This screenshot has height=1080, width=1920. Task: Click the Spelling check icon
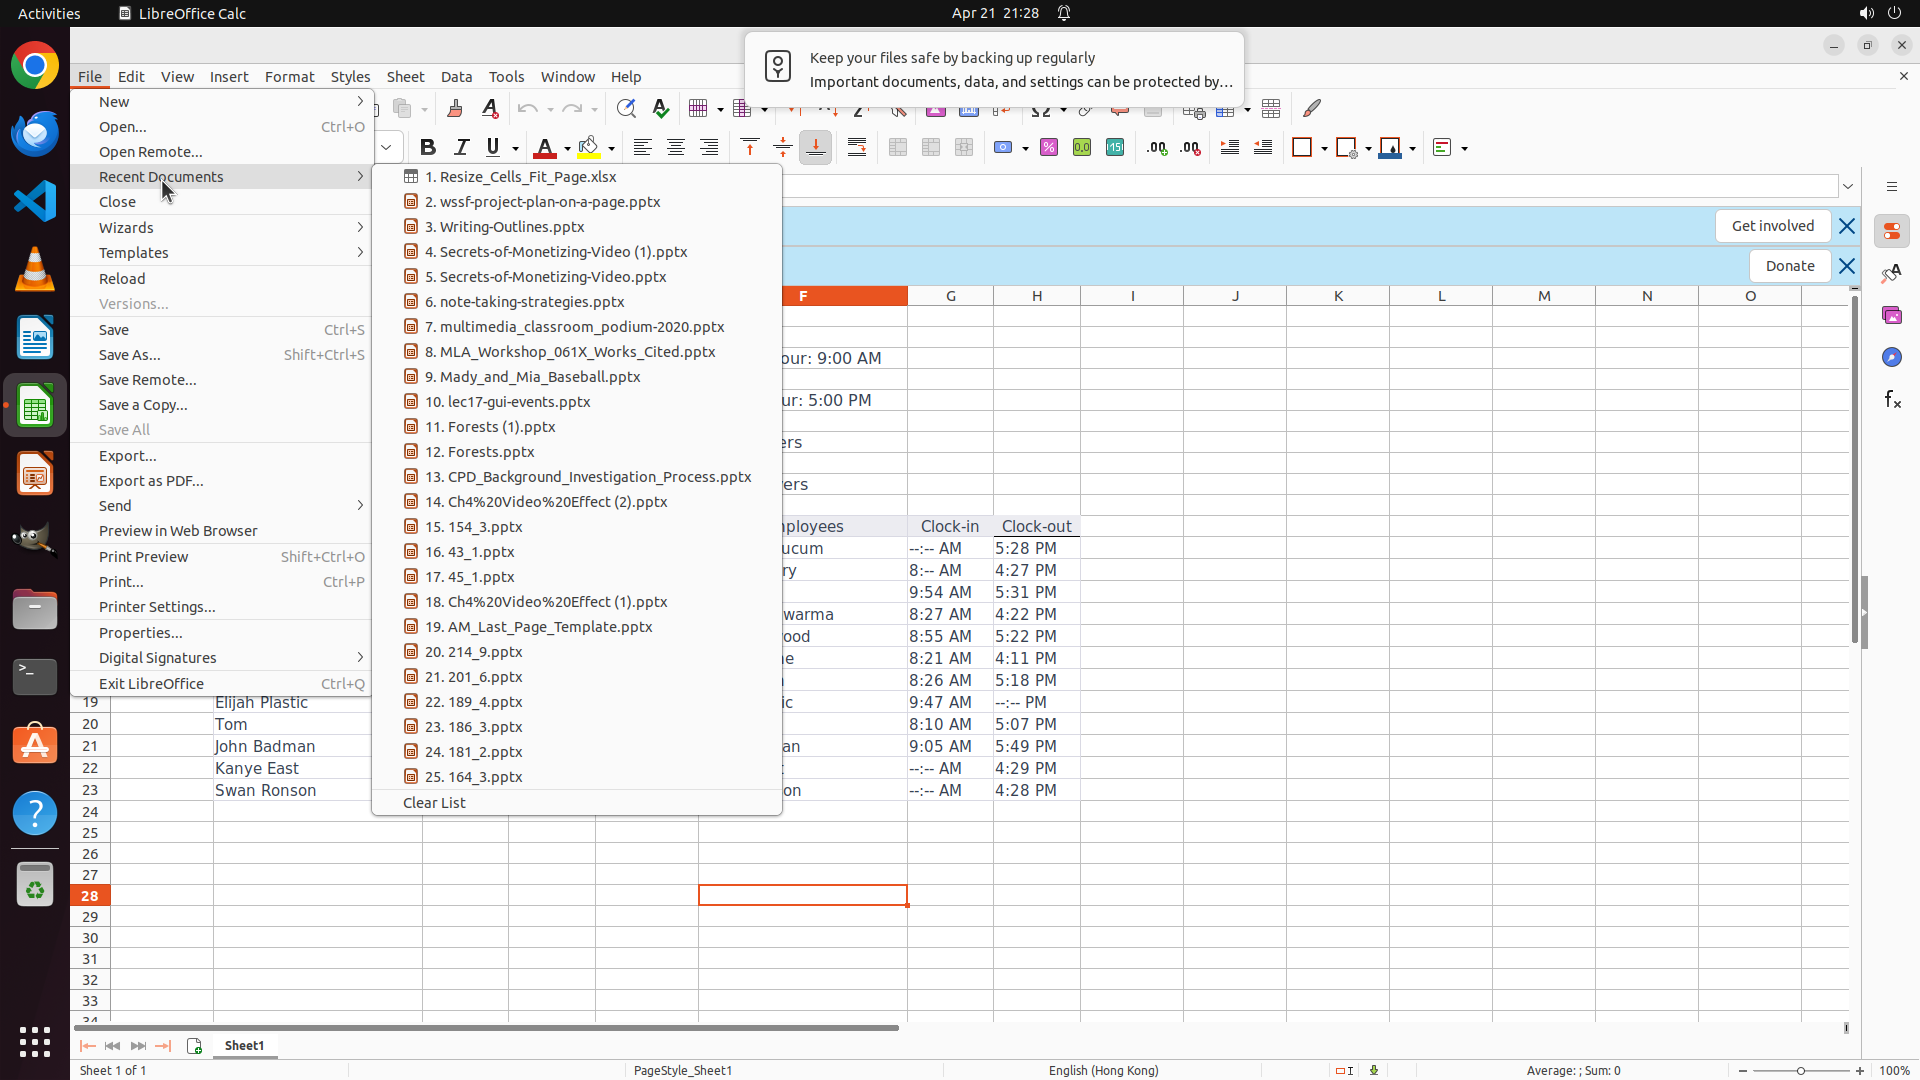click(x=661, y=109)
